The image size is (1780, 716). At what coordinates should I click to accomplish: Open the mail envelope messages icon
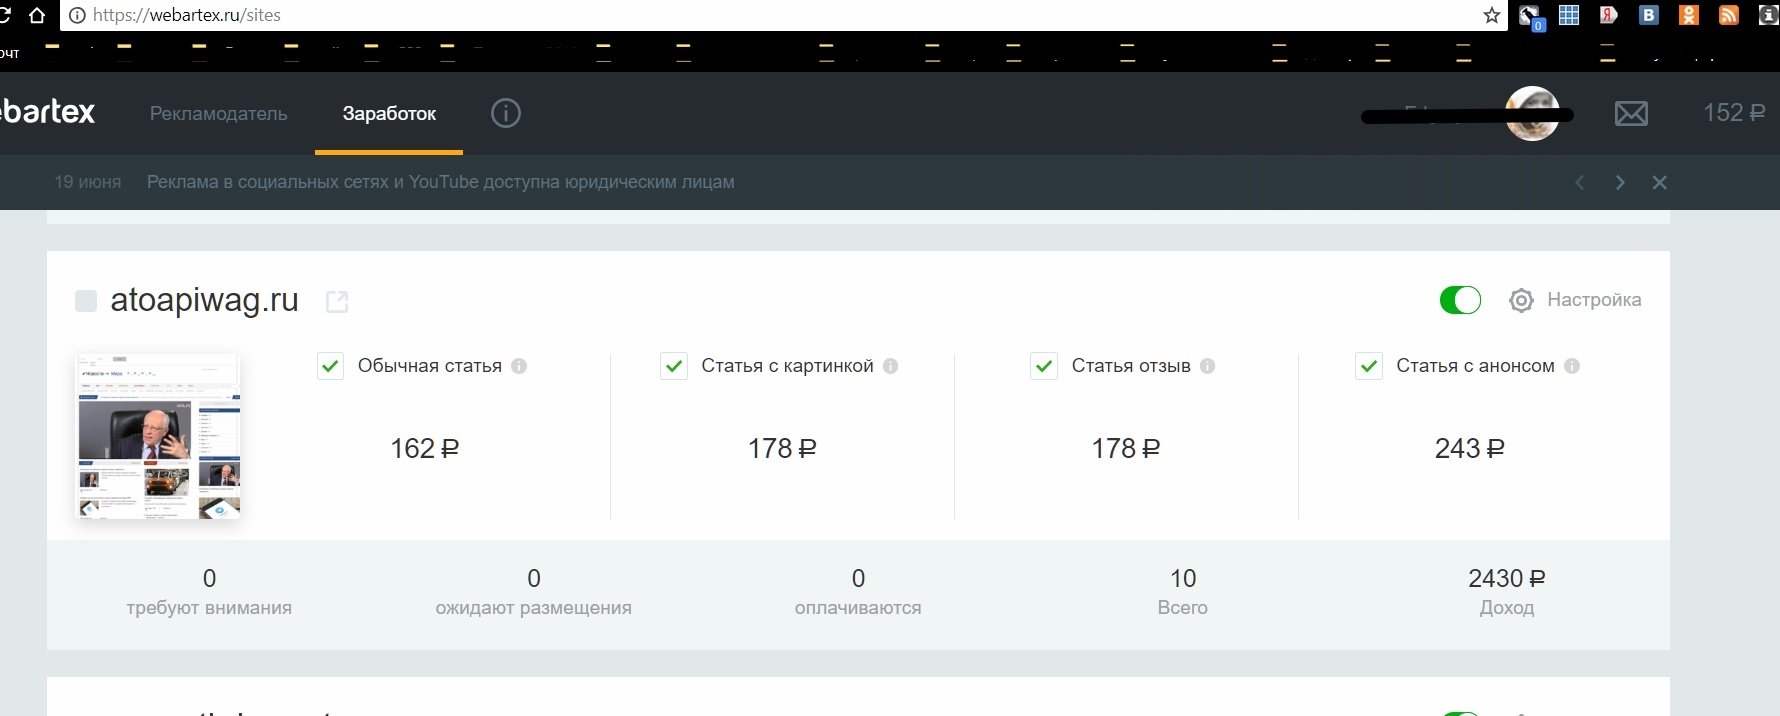1631,114
